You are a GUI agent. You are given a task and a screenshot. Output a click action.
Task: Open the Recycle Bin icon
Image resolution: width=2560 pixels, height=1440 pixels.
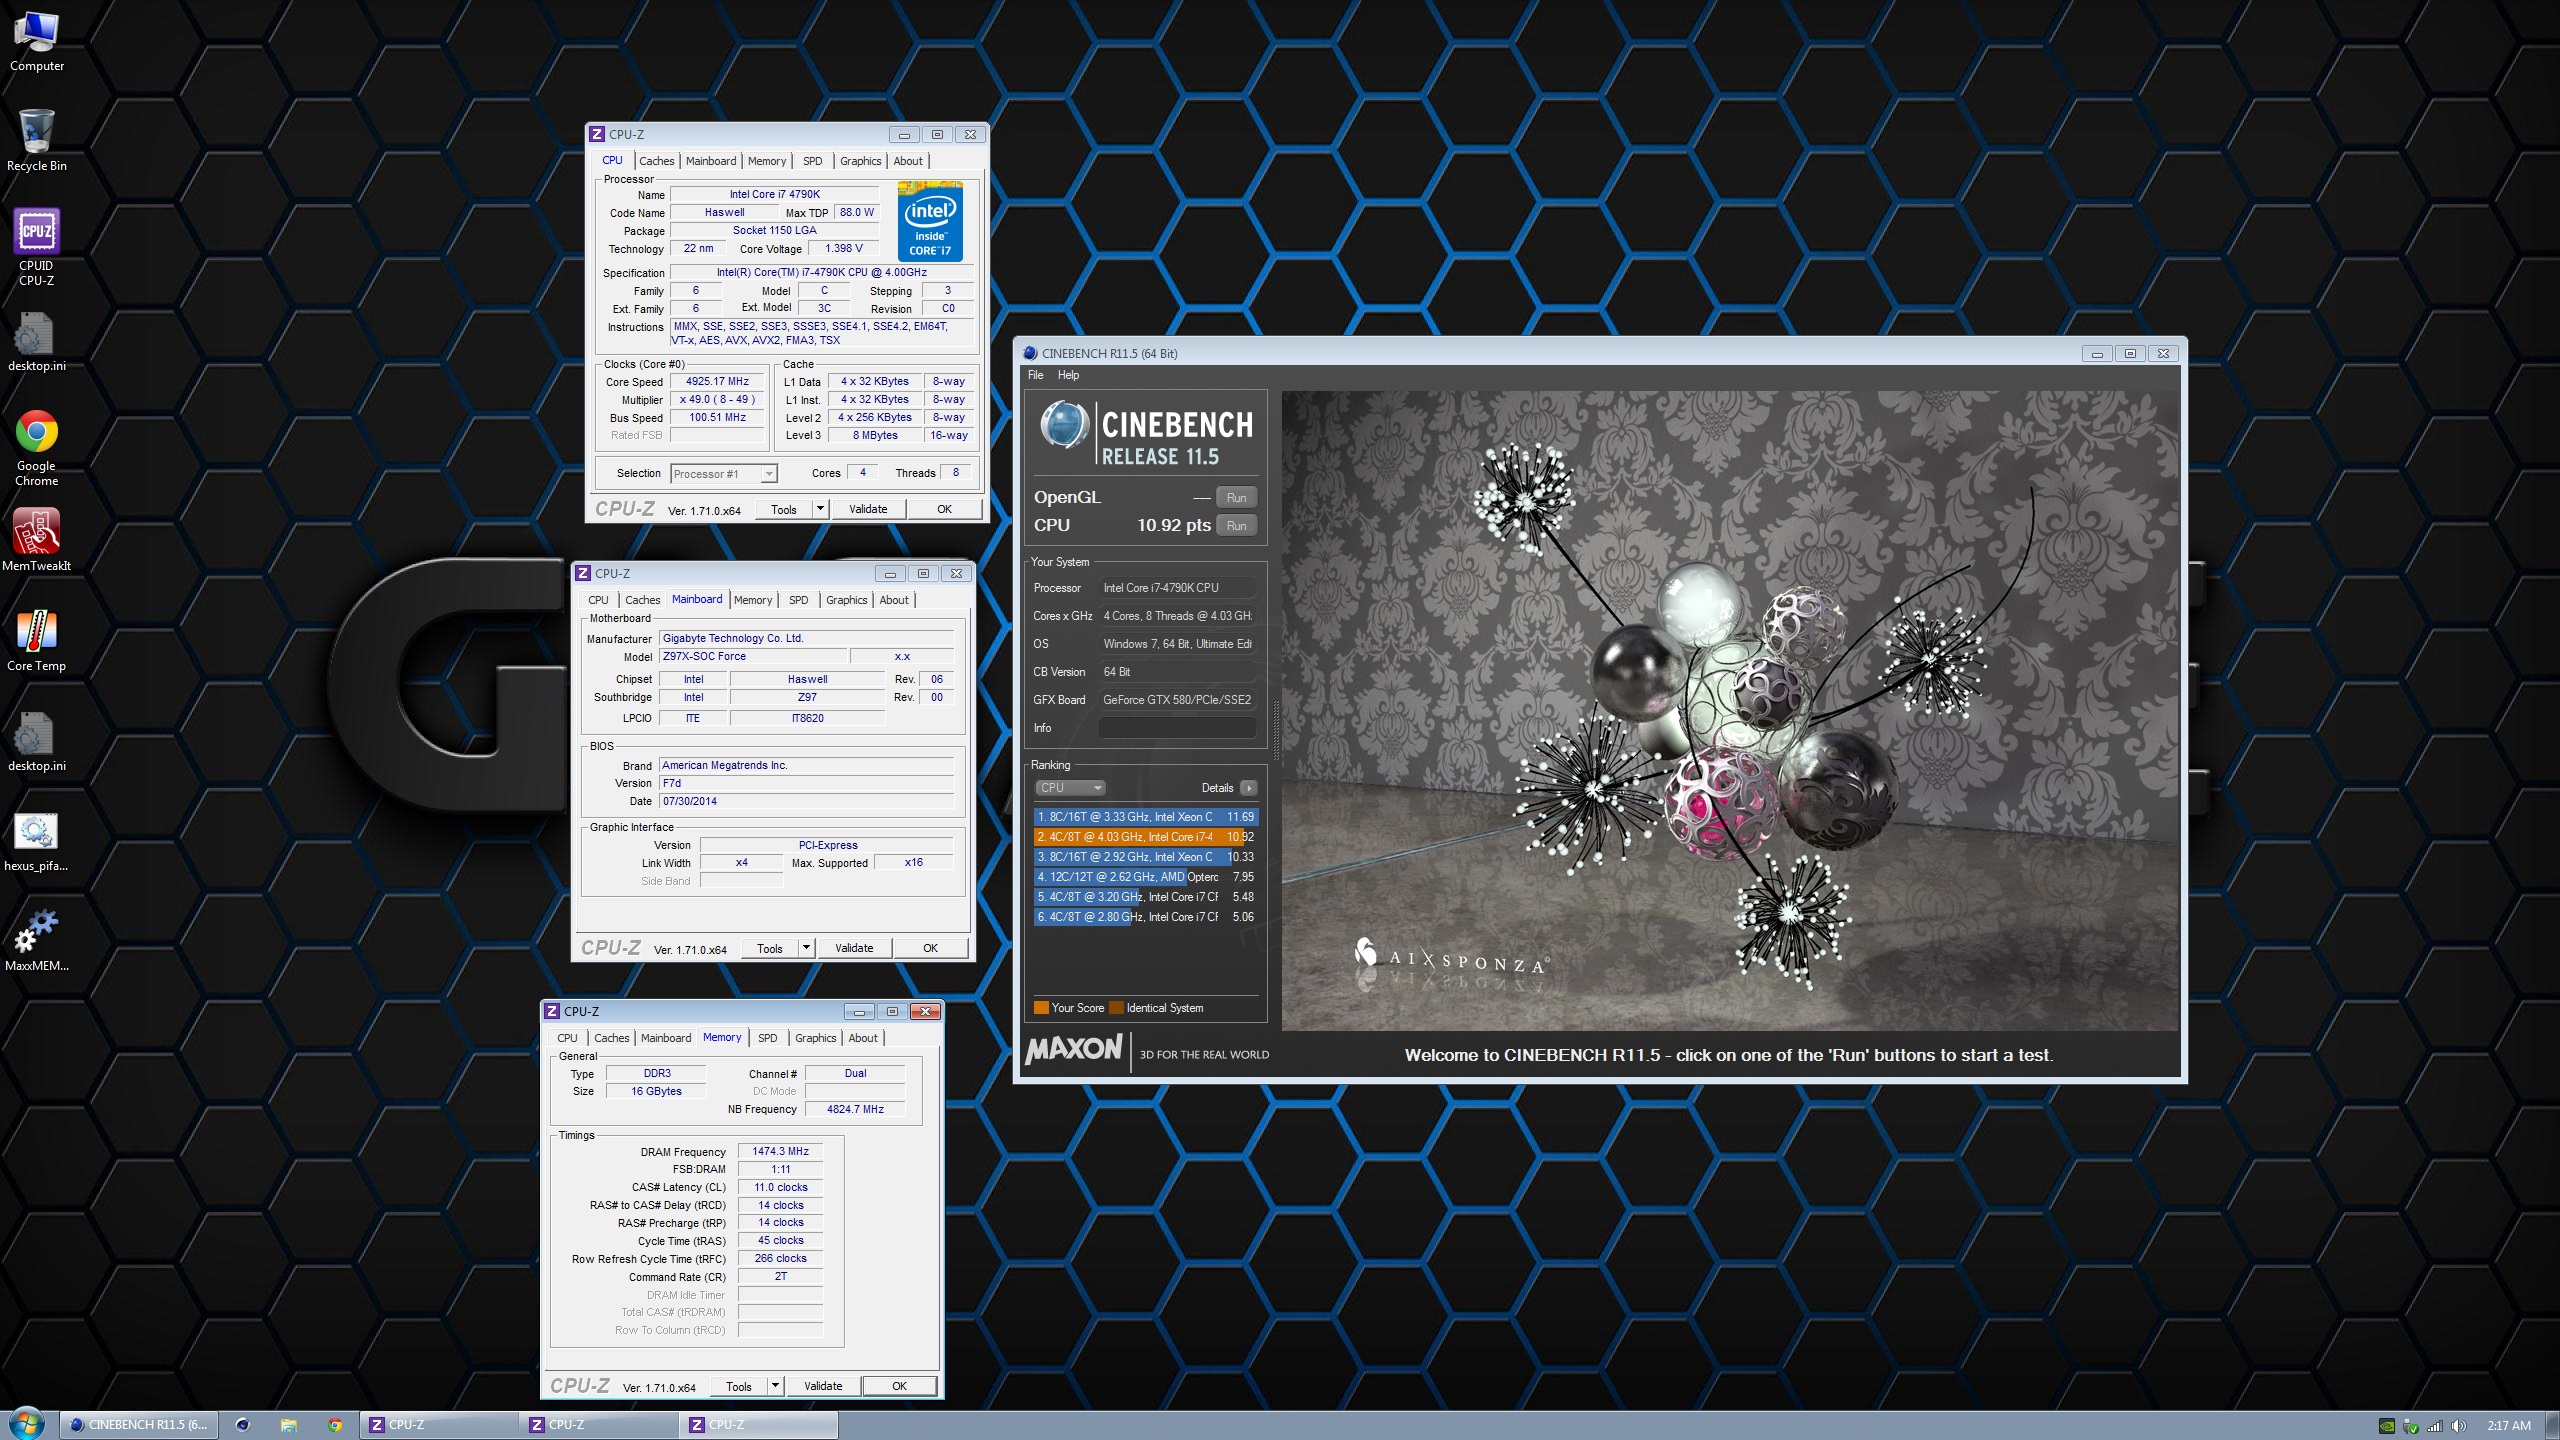[37, 140]
